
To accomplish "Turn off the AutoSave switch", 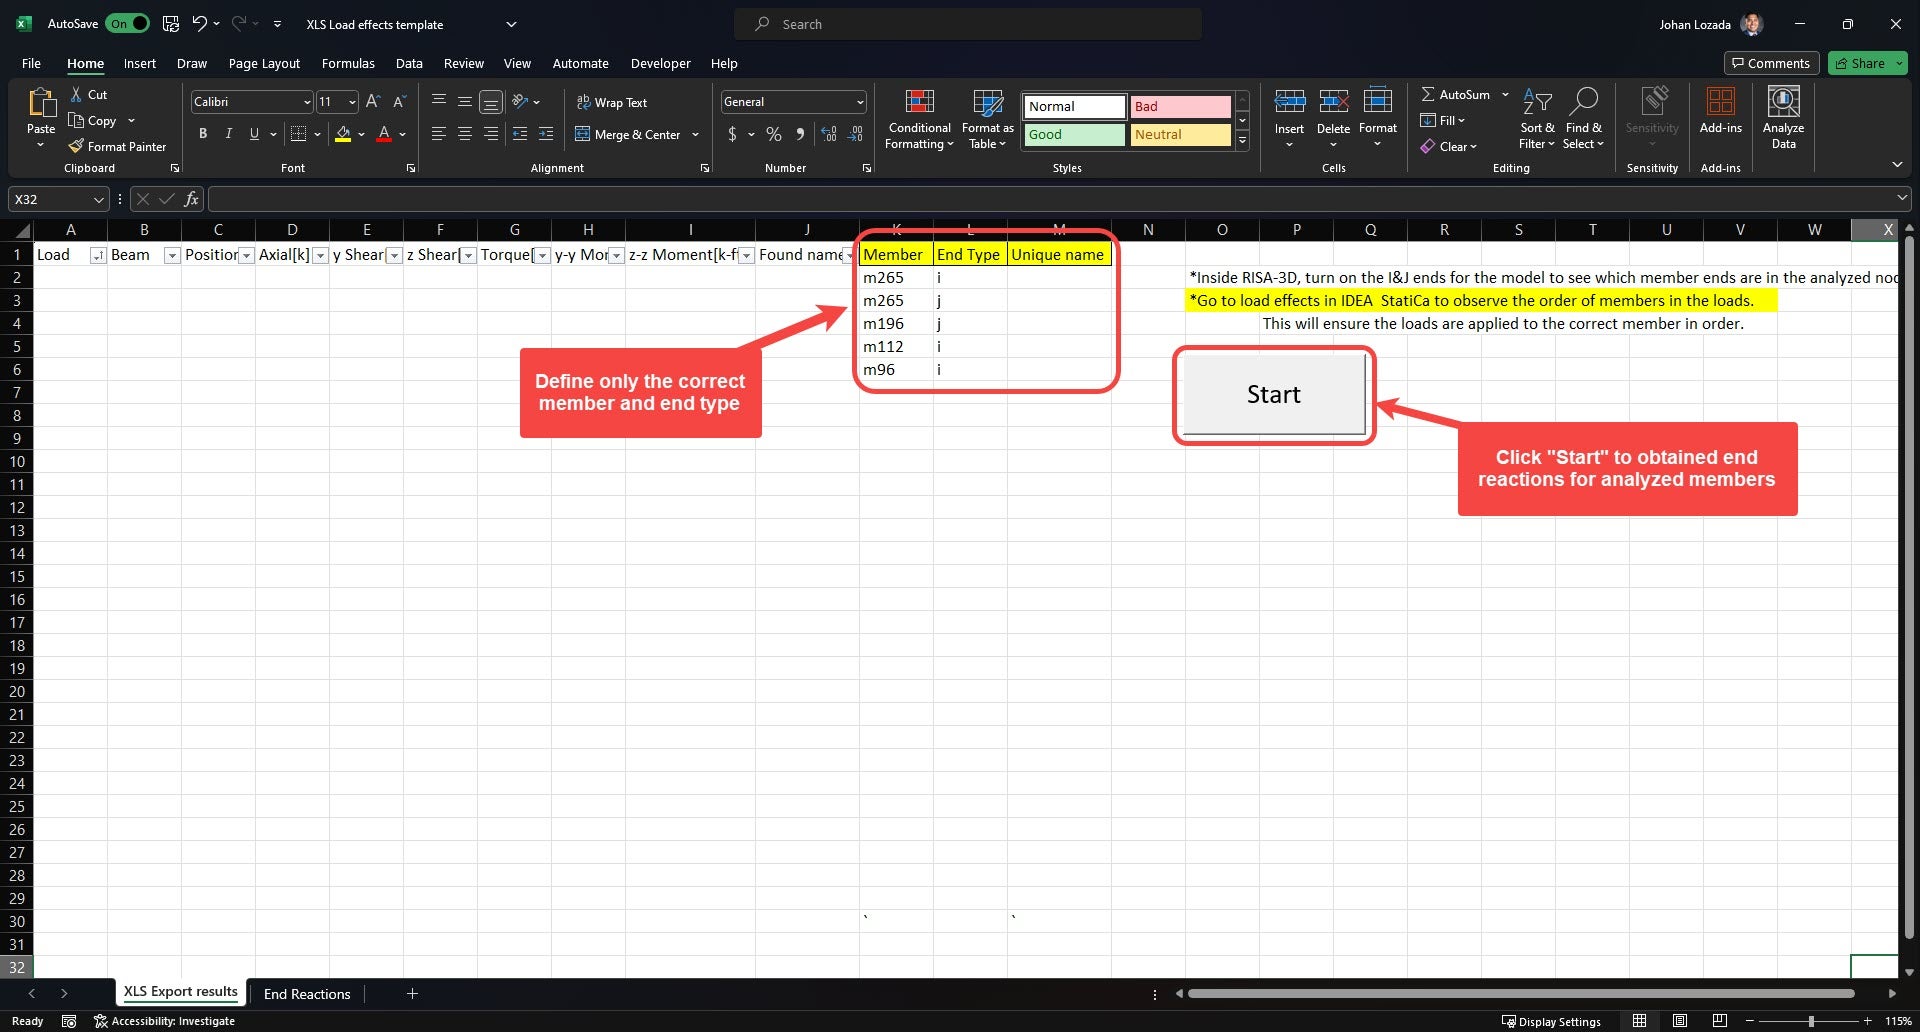I will point(127,23).
